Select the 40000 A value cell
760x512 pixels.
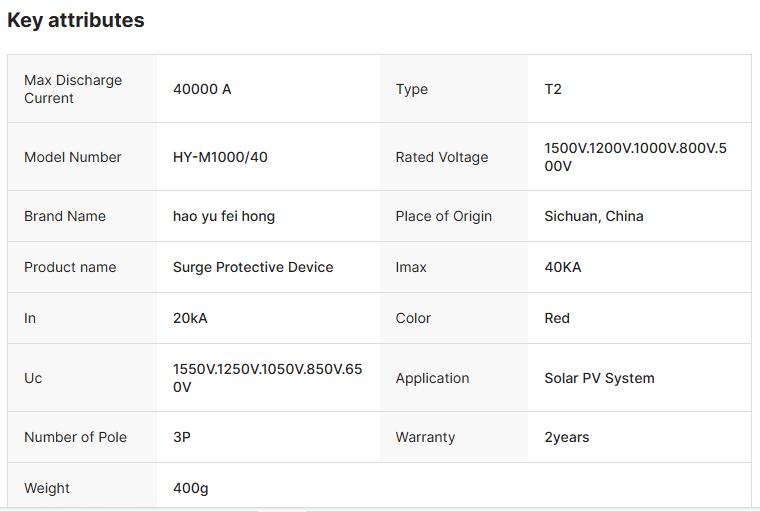tap(202, 89)
